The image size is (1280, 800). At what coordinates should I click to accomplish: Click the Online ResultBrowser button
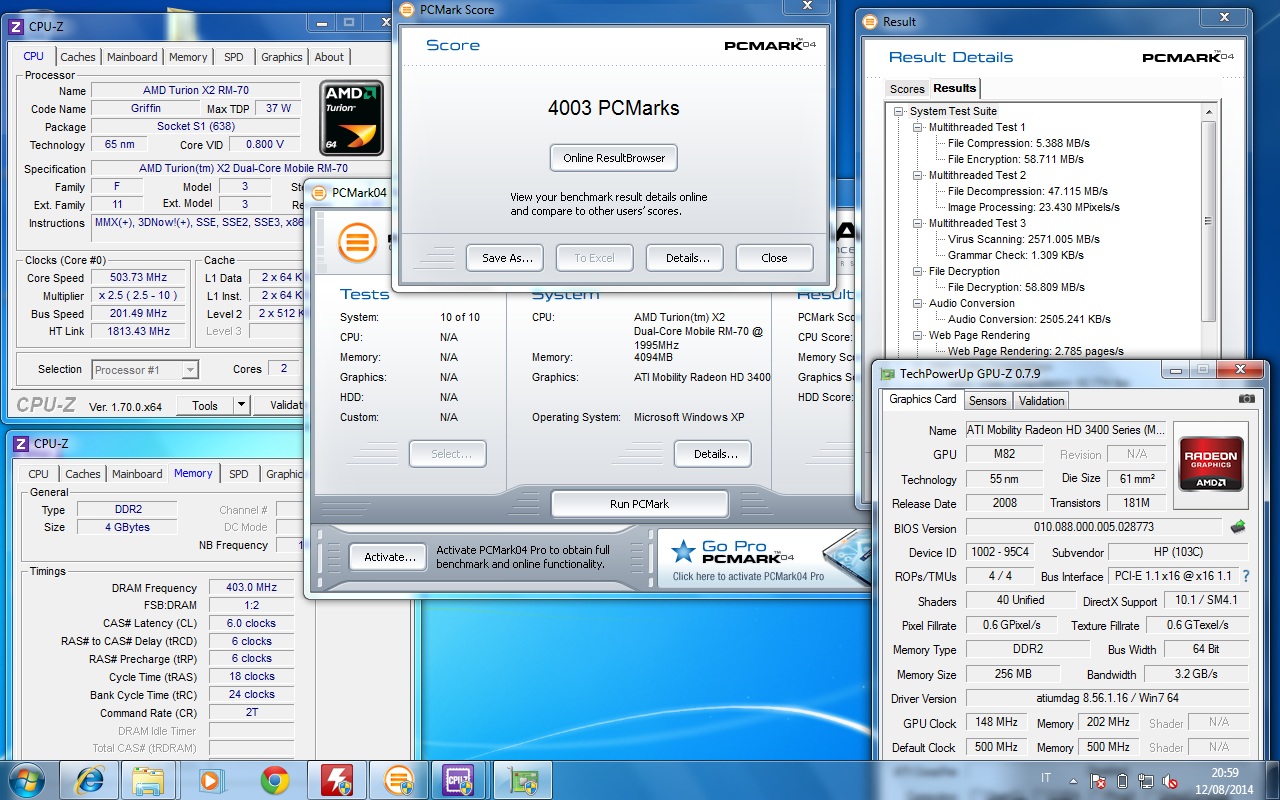(x=614, y=158)
